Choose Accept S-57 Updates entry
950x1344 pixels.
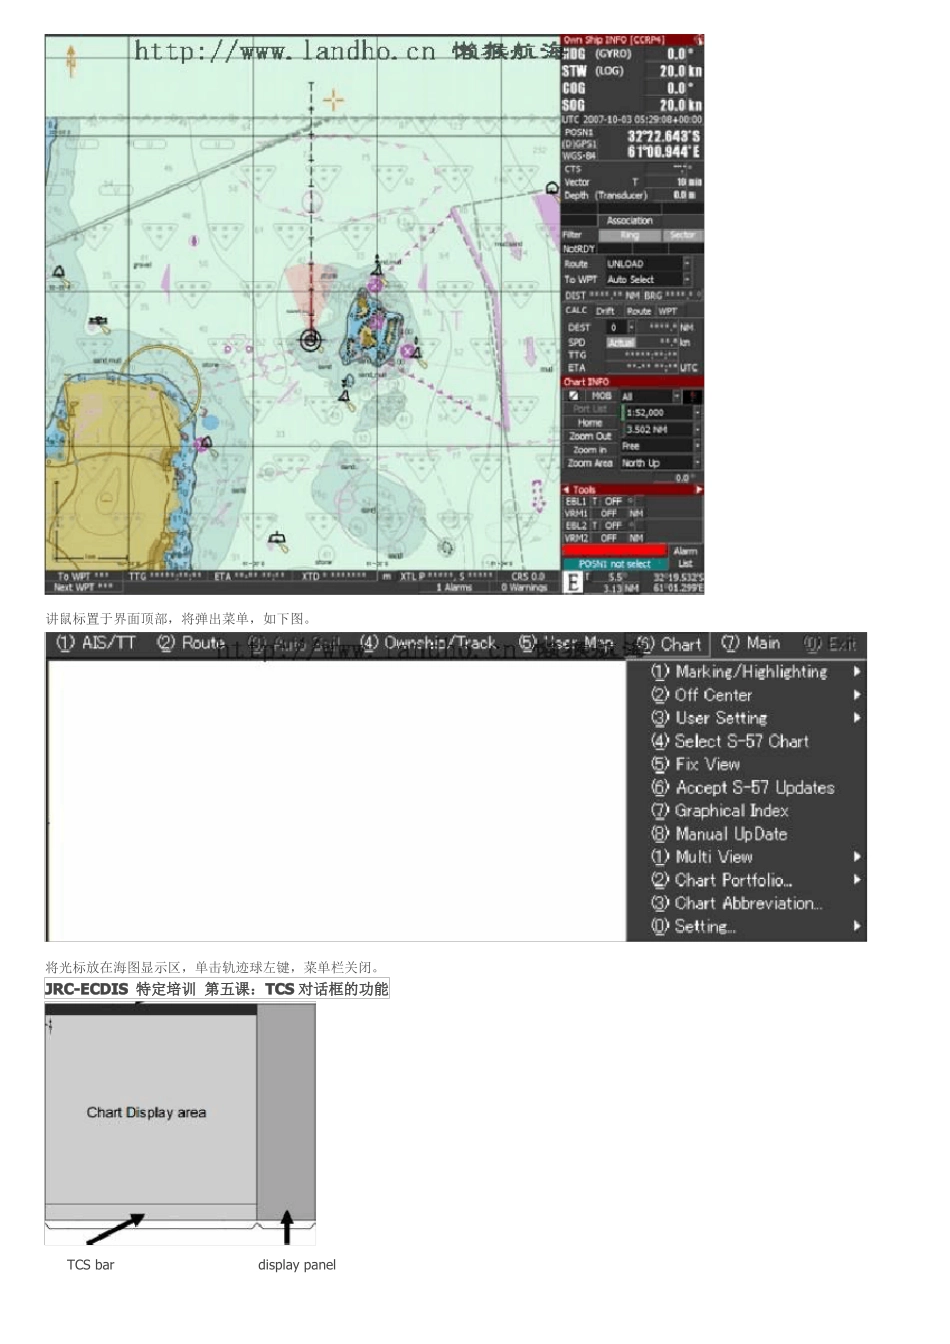coord(743,787)
